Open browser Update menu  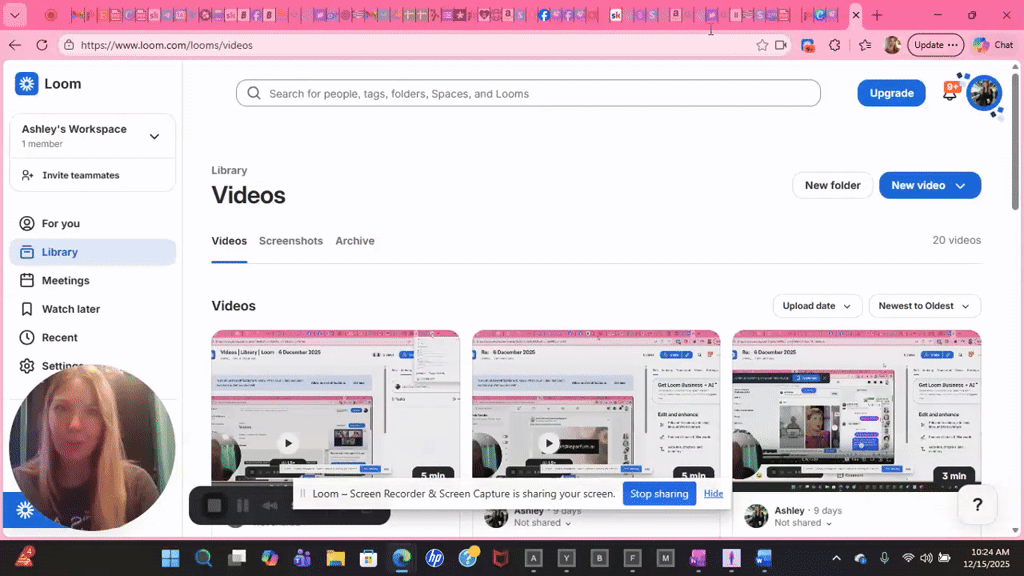coord(935,45)
